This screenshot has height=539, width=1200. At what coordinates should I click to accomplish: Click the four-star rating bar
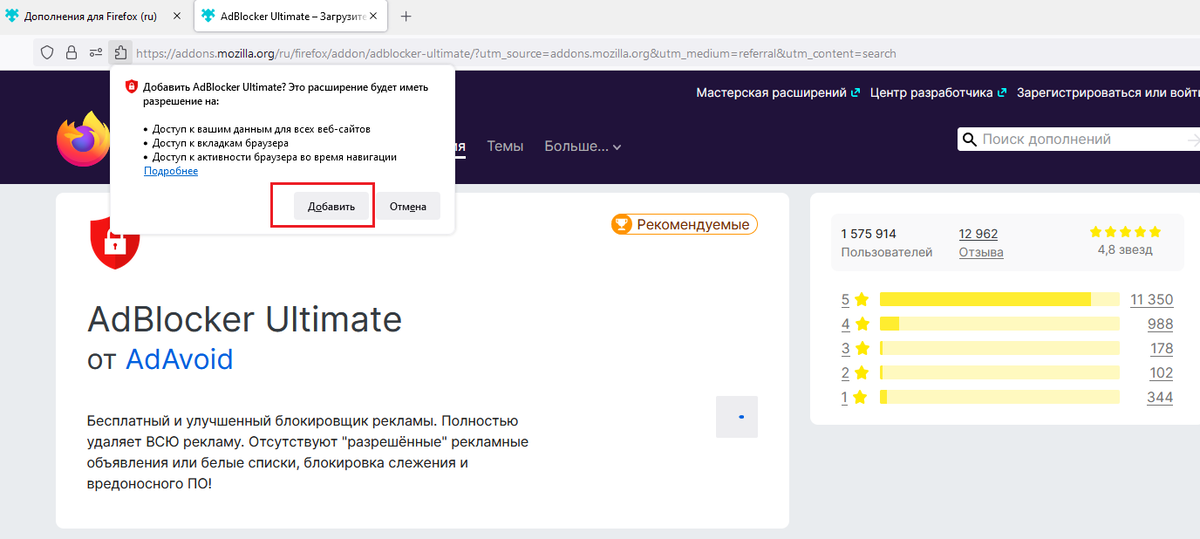tap(999, 324)
